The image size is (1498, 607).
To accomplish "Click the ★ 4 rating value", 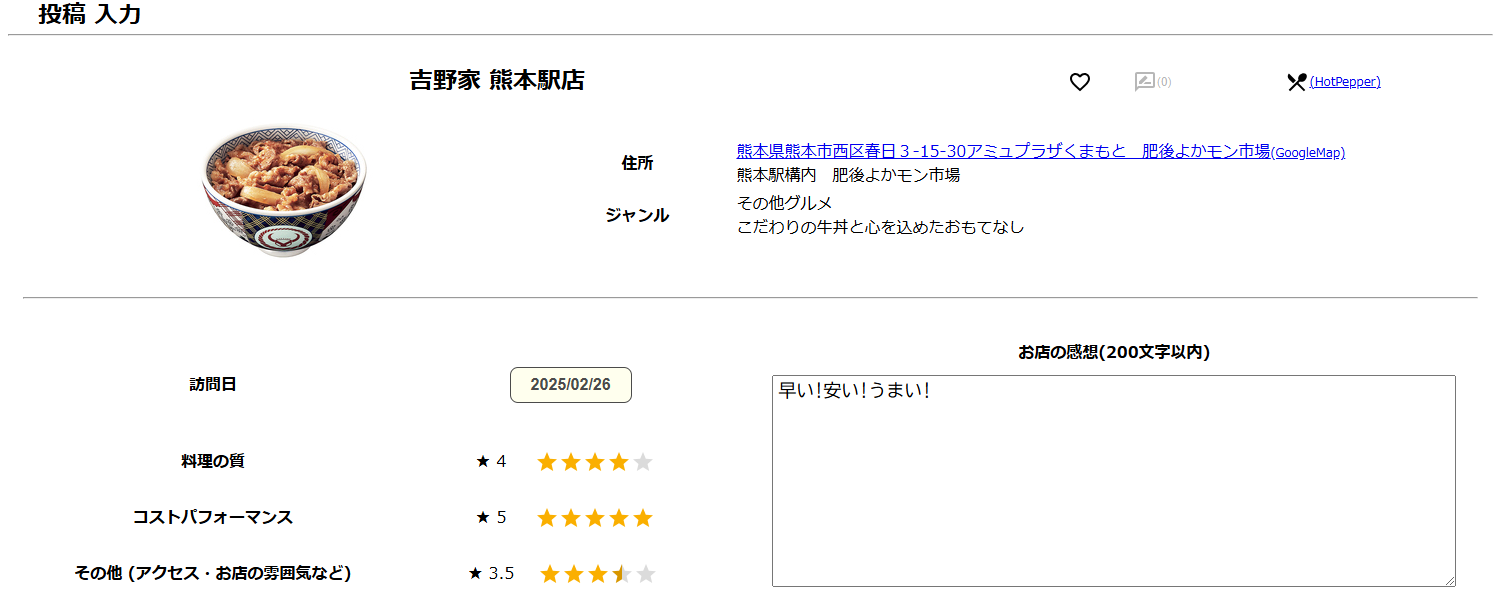I will 491,461.
